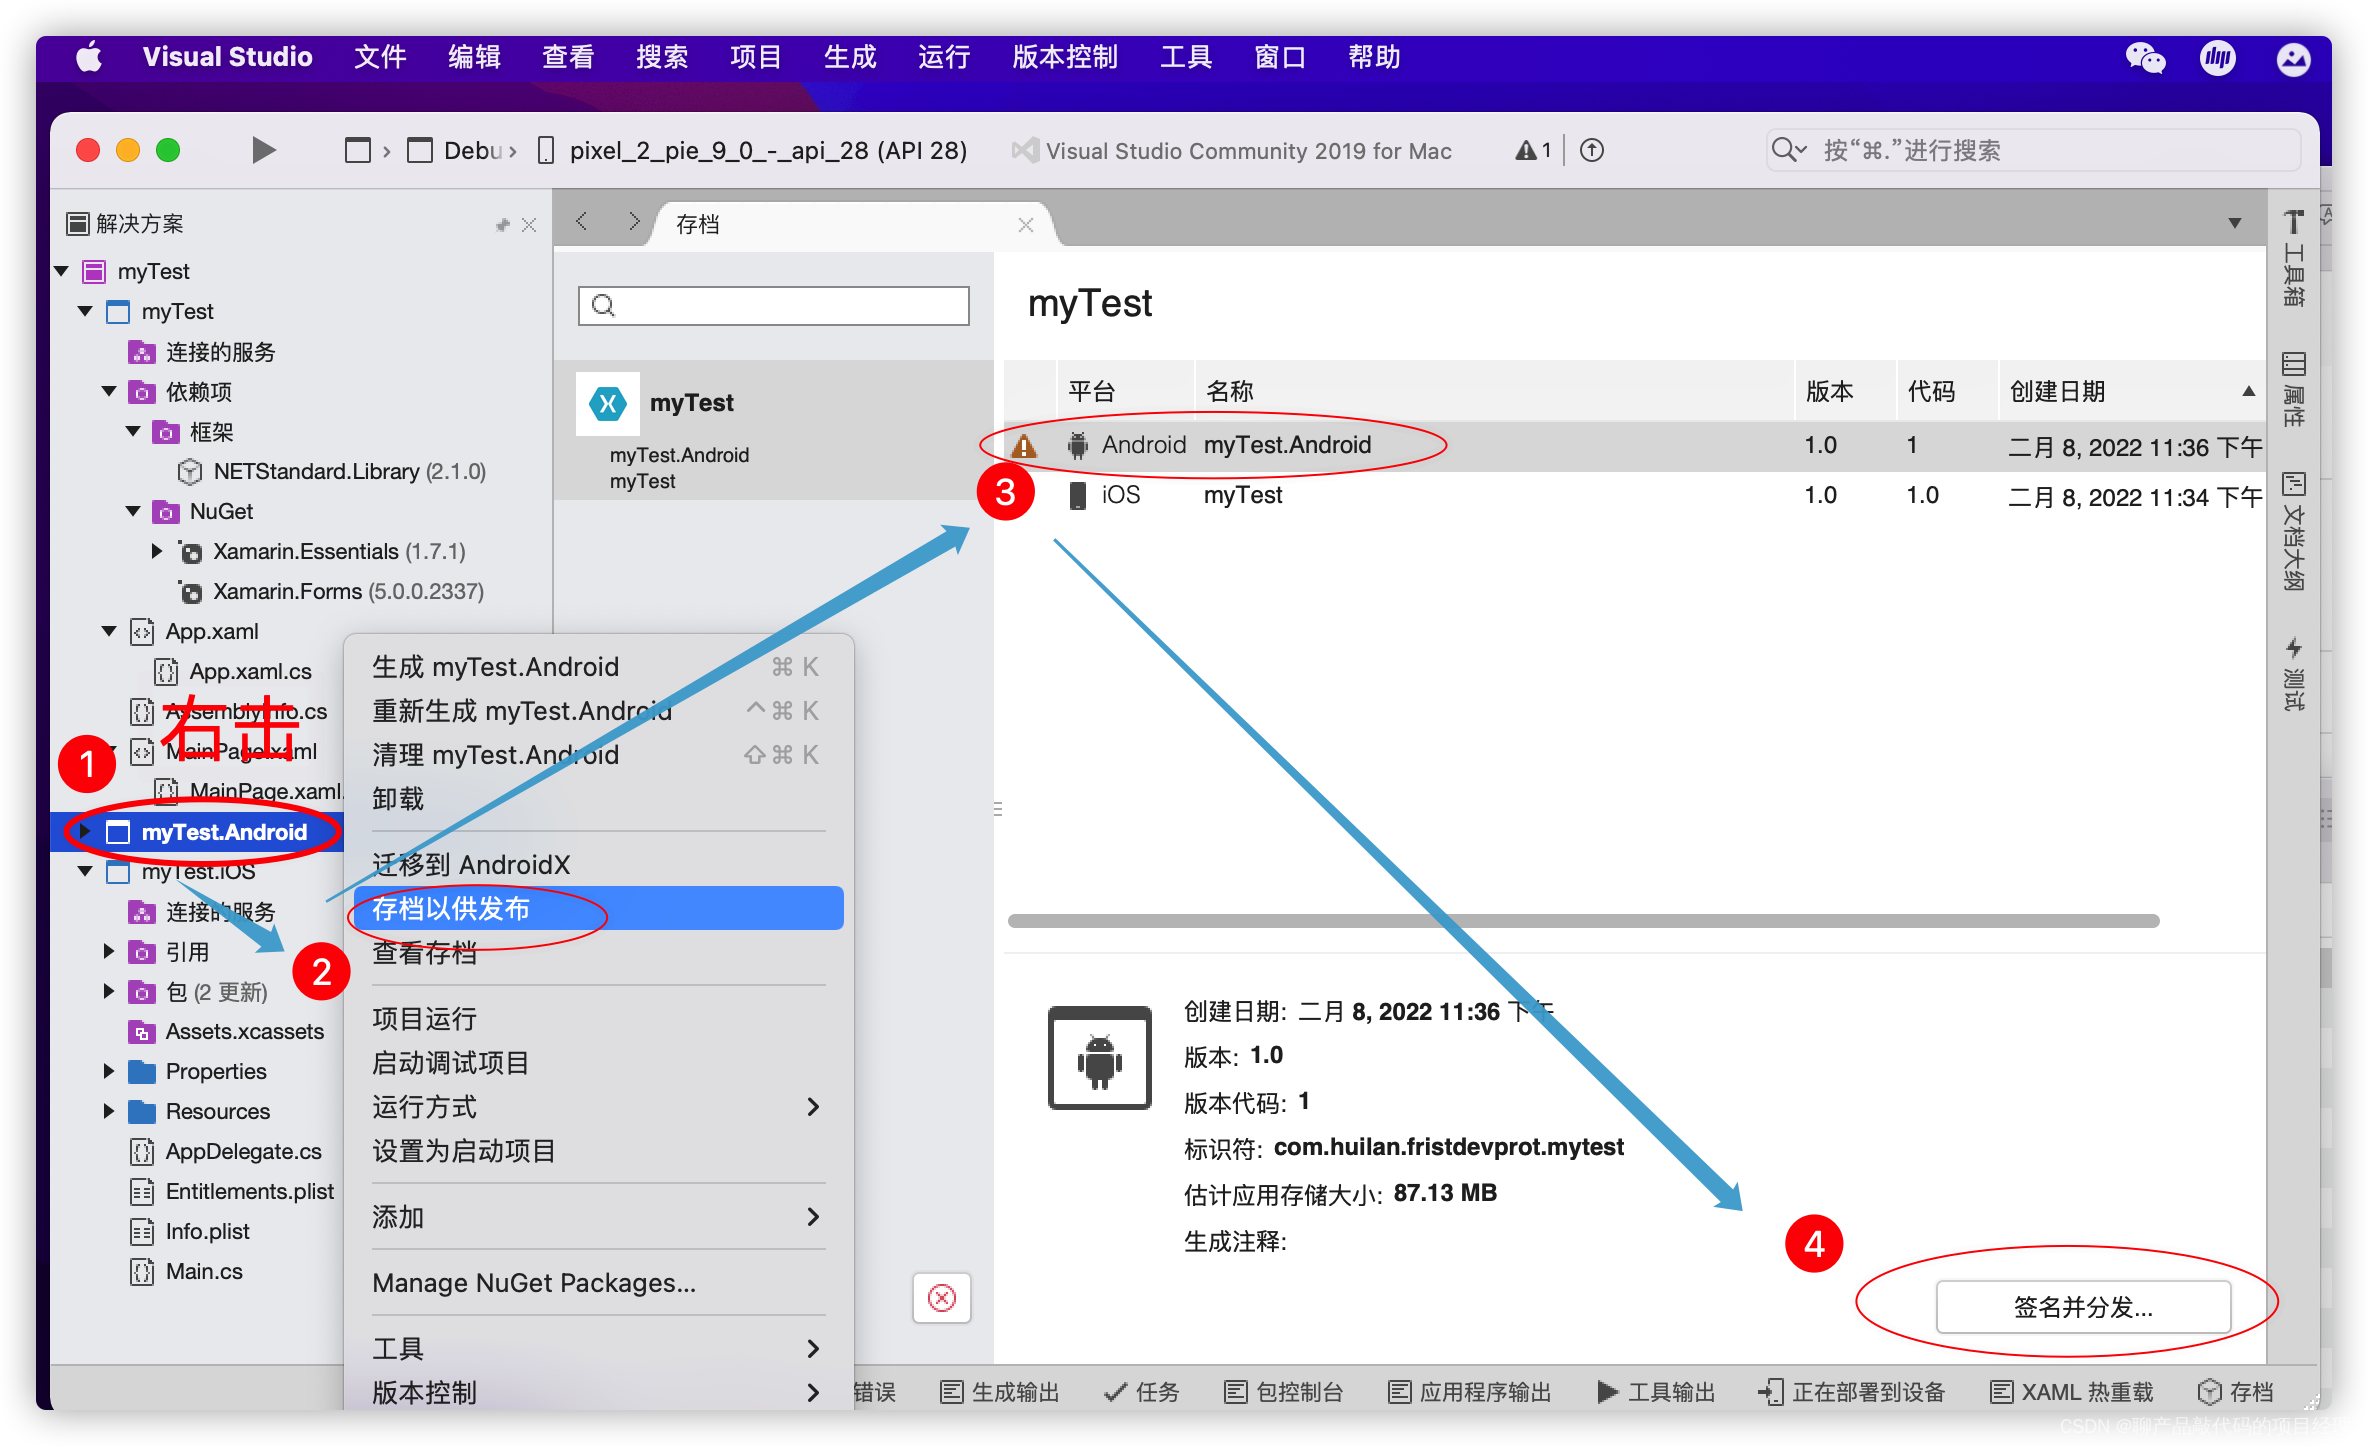
Task: Open the Toolbox side panel
Action: pyautogui.click(x=2294, y=258)
